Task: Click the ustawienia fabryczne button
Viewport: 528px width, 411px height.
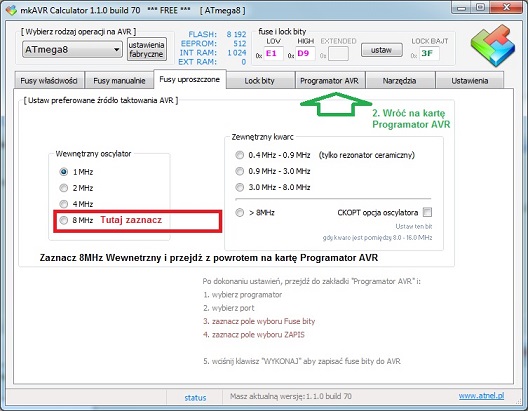Action: [146, 49]
